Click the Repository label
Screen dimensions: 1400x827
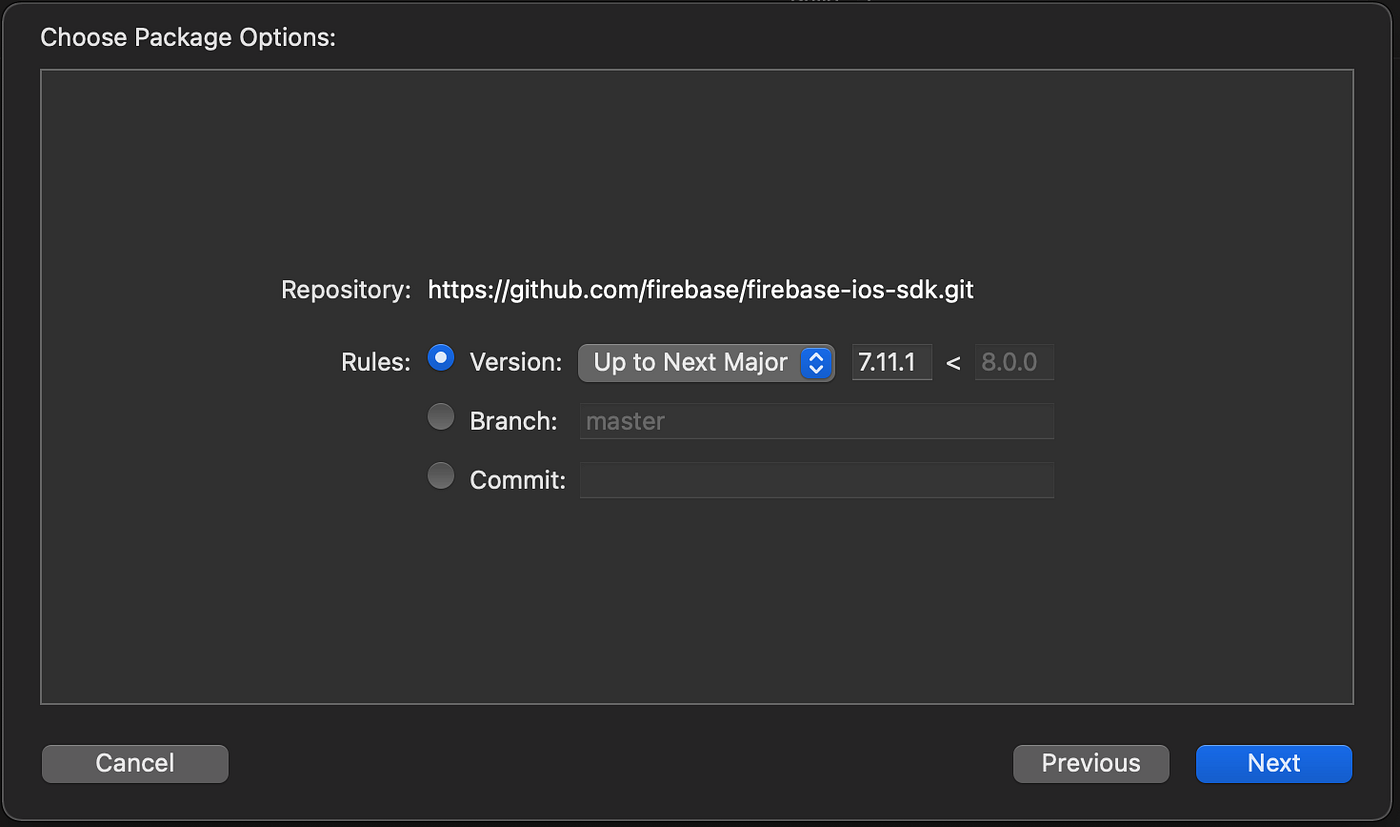click(x=345, y=289)
